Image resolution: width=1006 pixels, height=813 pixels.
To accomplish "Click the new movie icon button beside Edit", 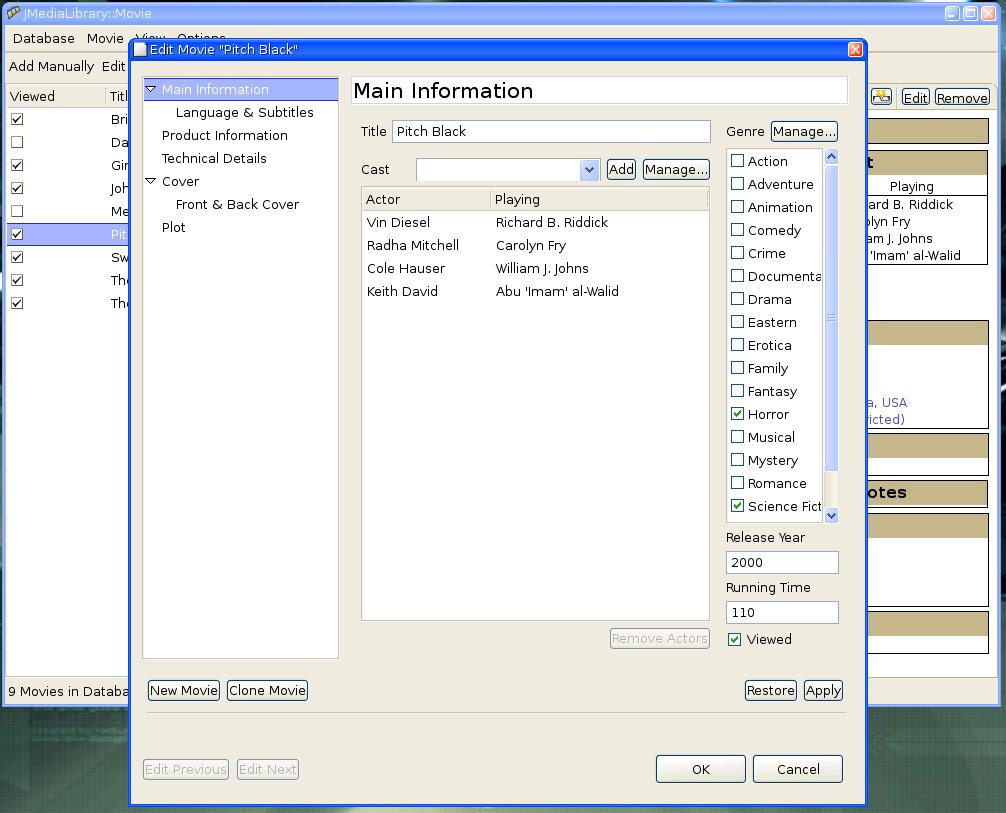I will (881, 97).
